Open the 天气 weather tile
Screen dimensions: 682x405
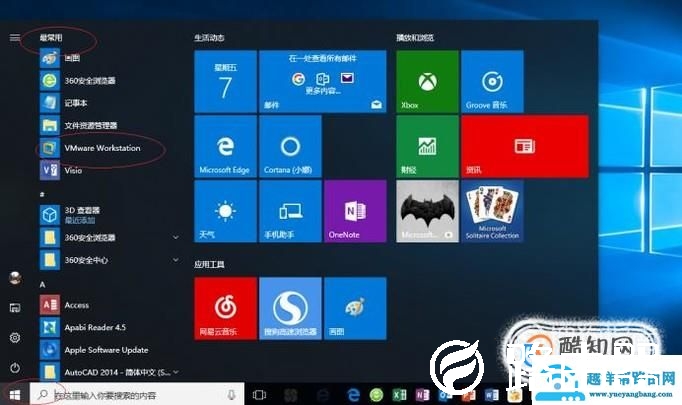[x=225, y=211]
